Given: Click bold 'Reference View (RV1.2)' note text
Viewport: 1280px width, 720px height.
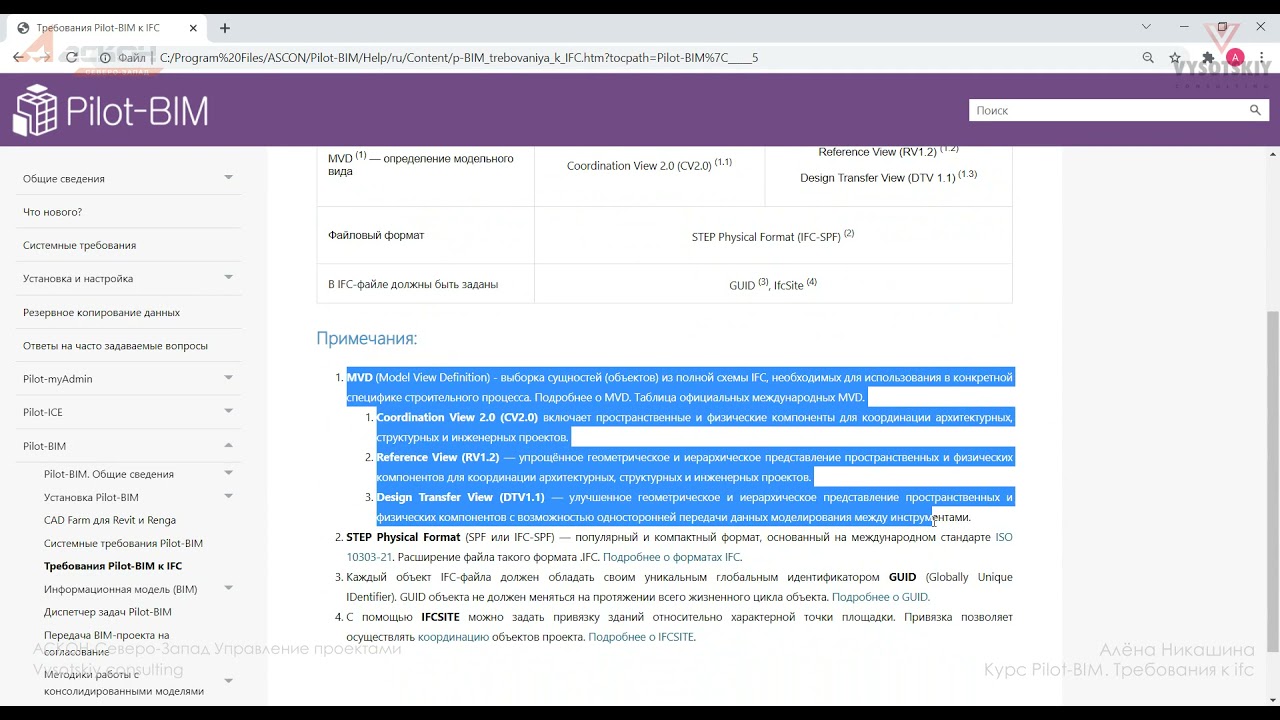Looking at the screenshot, I should [437, 457].
